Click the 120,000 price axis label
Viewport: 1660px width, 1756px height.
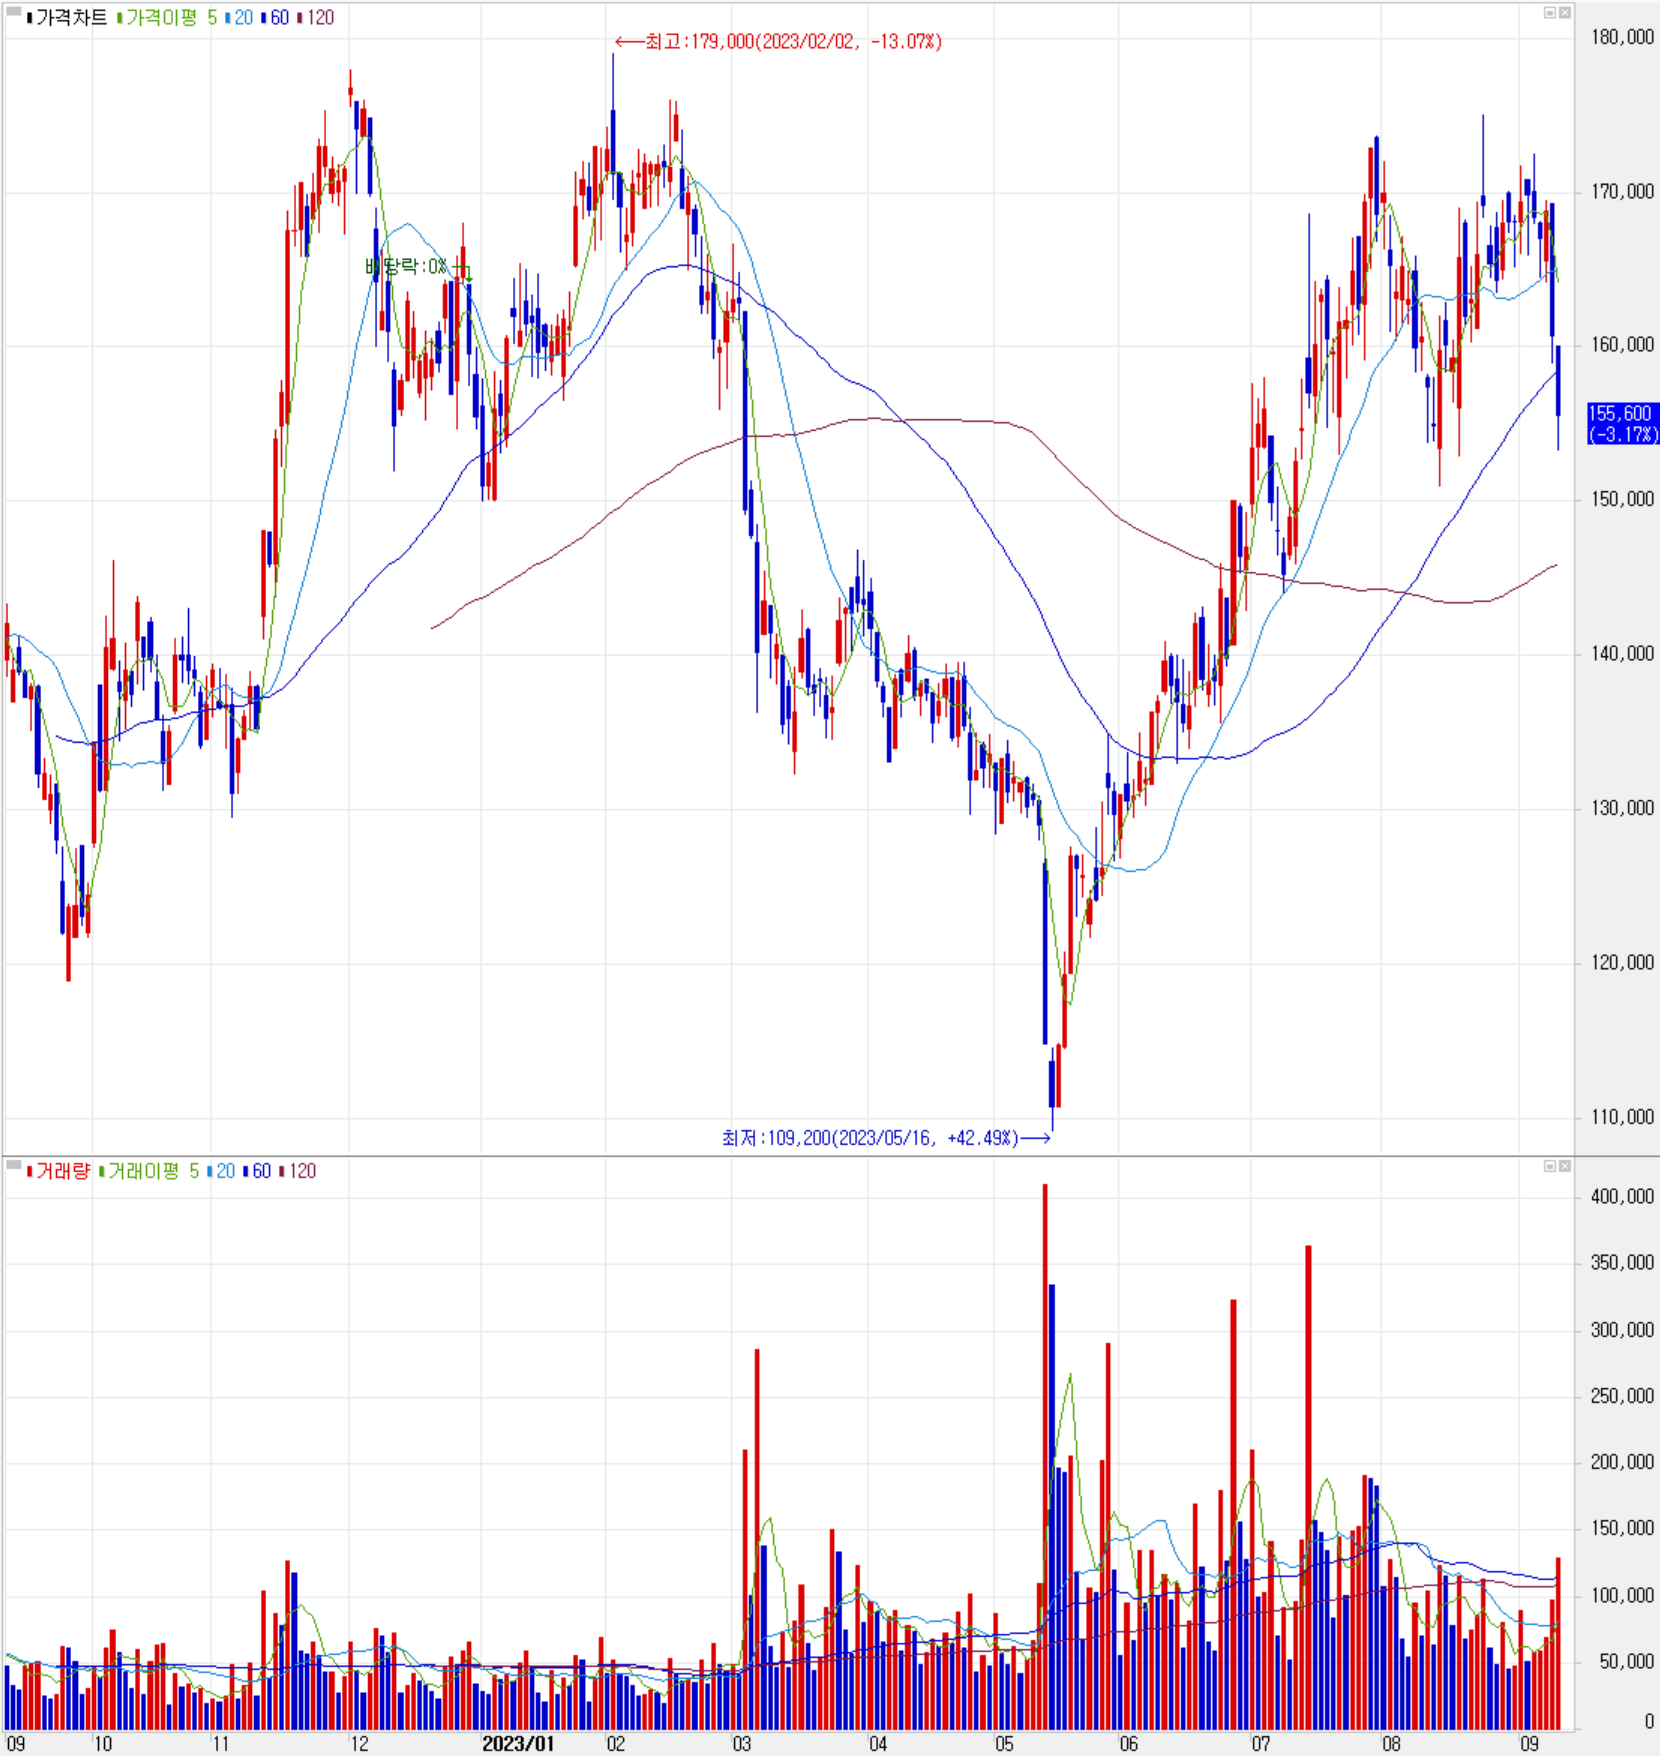(1622, 963)
